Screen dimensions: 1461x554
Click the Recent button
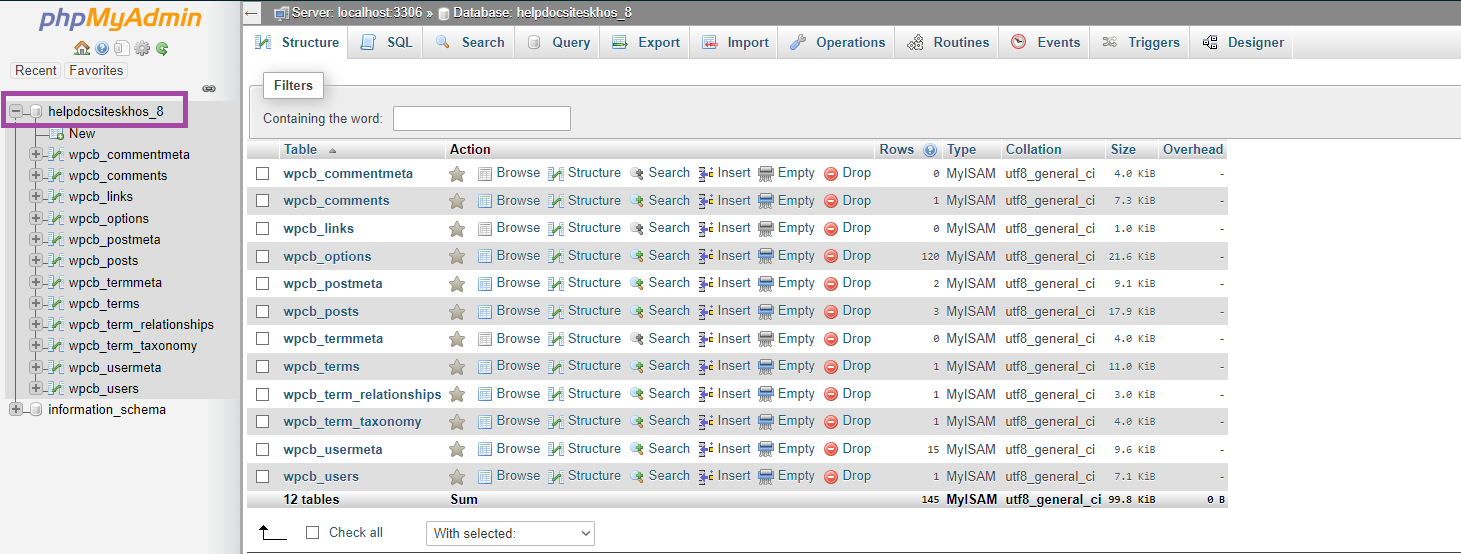36,71
